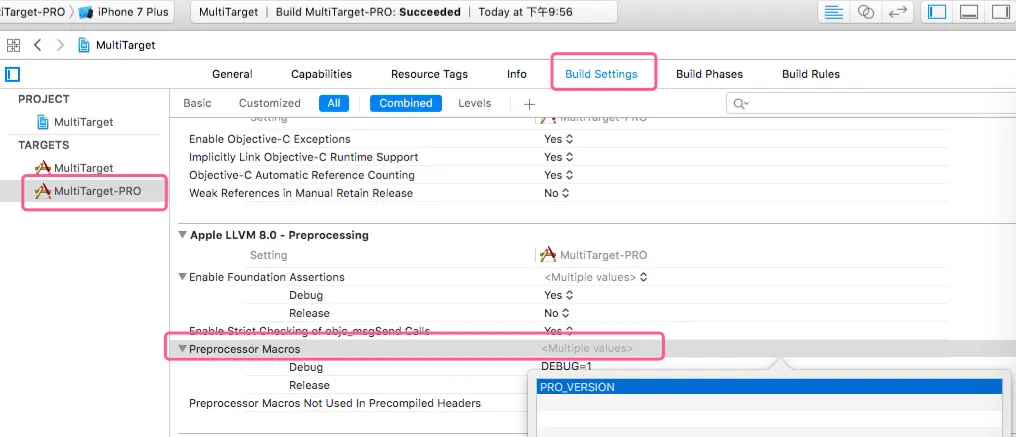Change Implicitly Link Objective-C Runtime Support value
This screenshot has width=1016, height=437.
pyautogui.click(x=559, y=157)
